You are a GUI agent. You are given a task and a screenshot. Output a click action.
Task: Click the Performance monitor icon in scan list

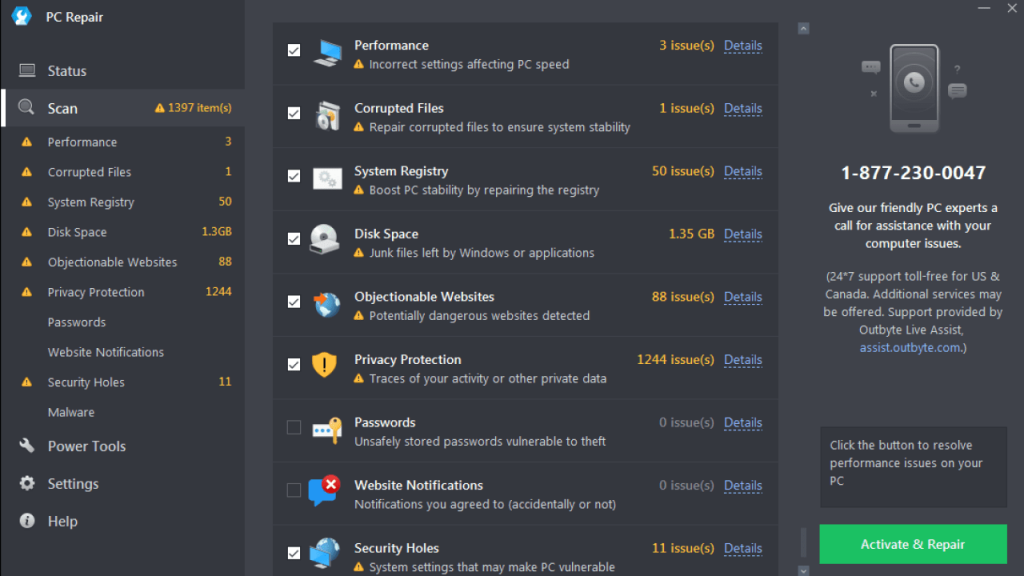pyautogui.click(x=327, y=54)
